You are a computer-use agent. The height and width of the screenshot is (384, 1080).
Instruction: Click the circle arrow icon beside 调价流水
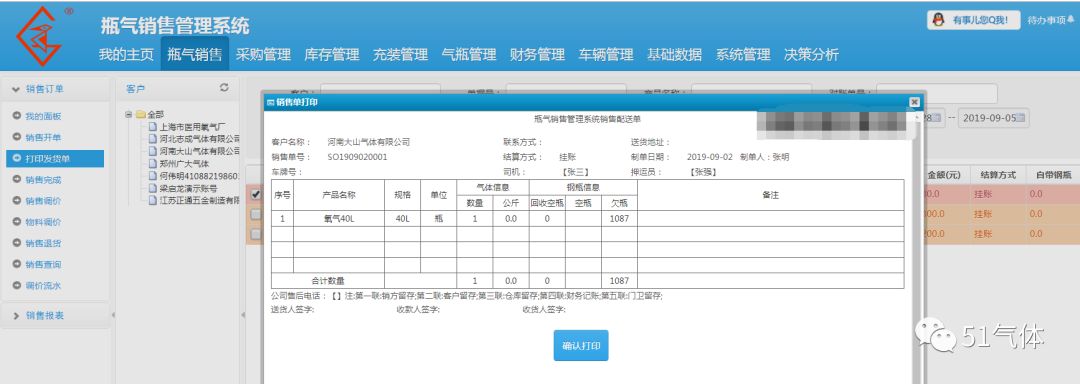pos(16,285)
